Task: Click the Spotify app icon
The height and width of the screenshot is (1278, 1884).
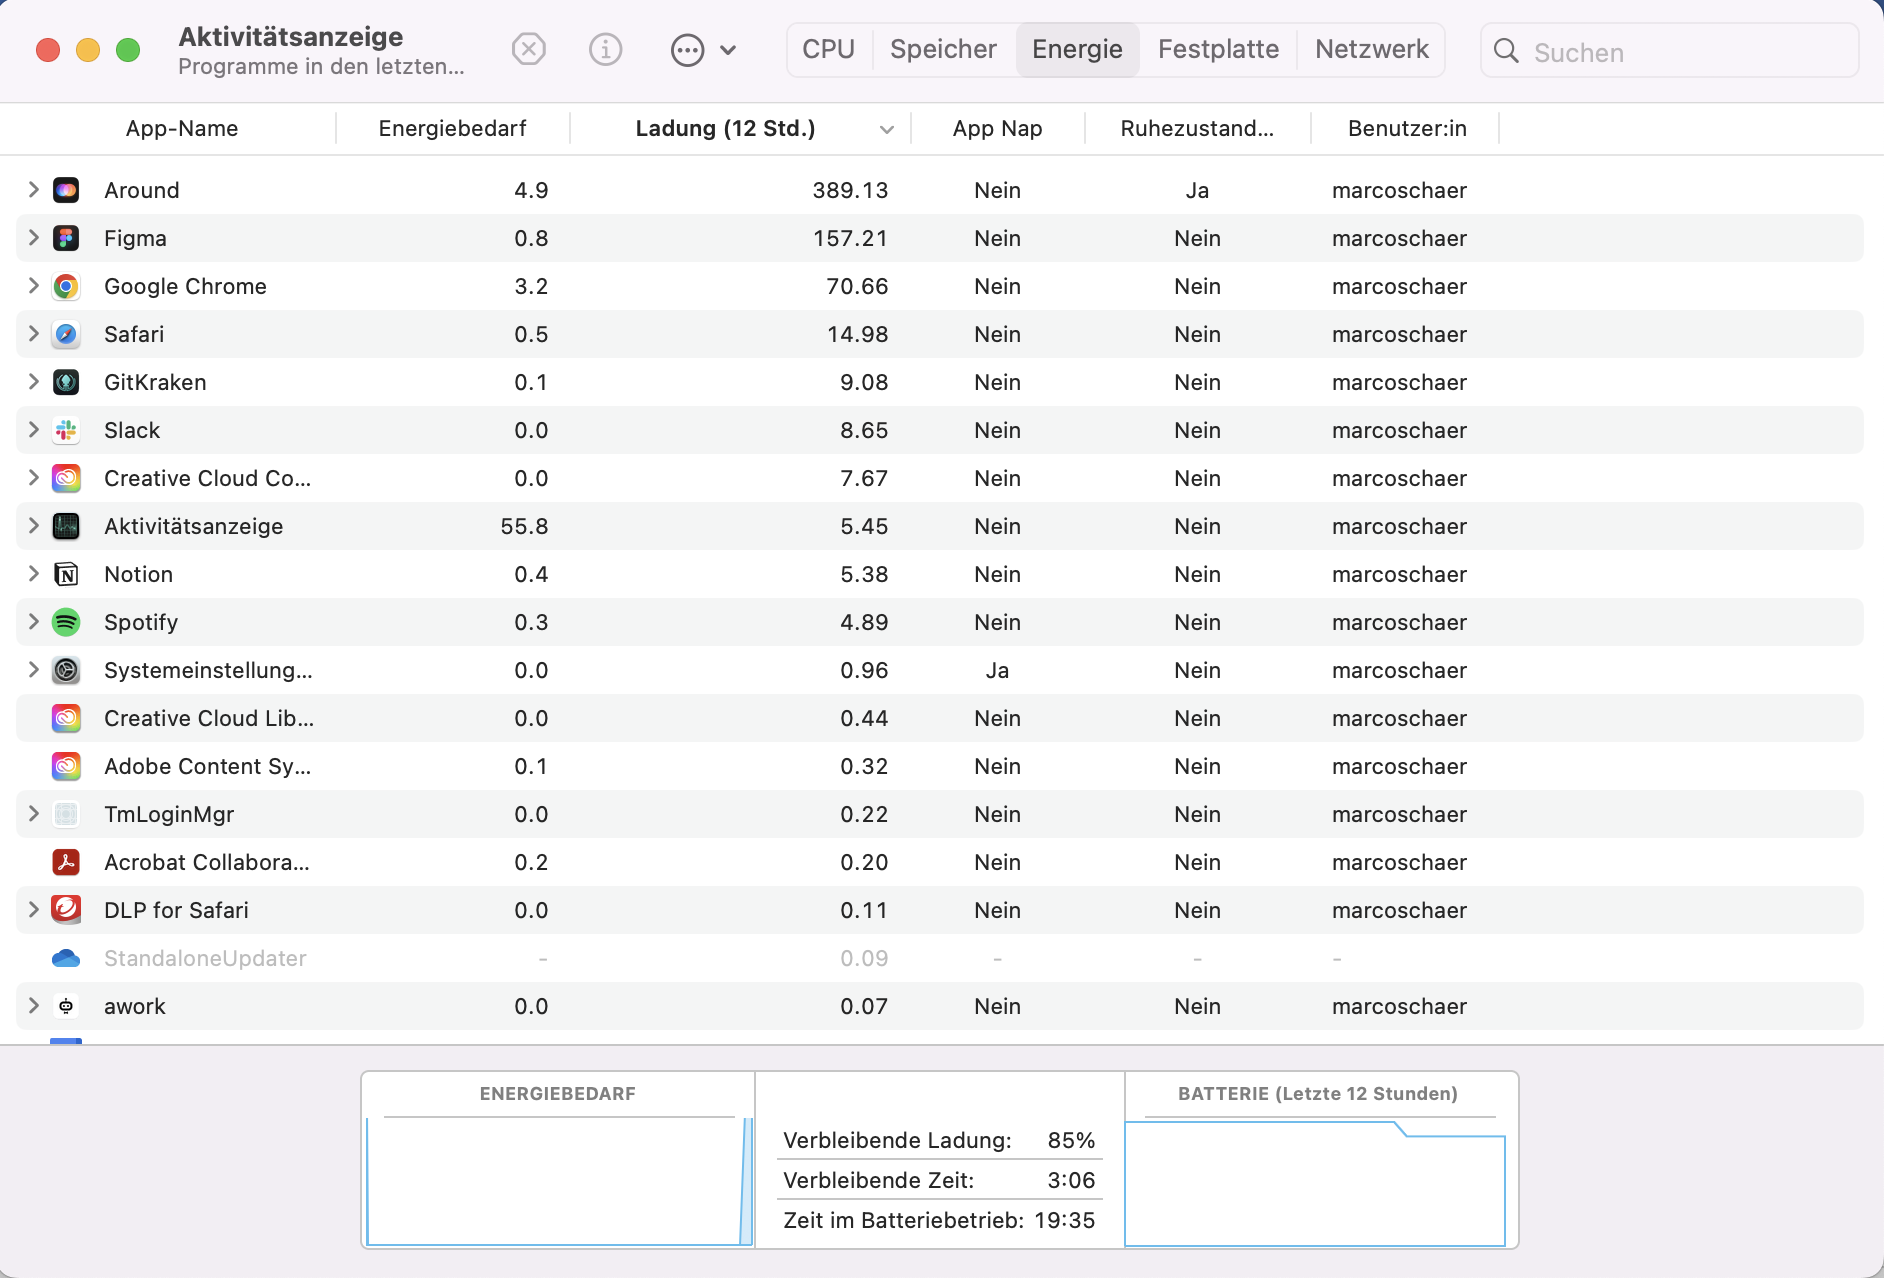Action: 66,622
